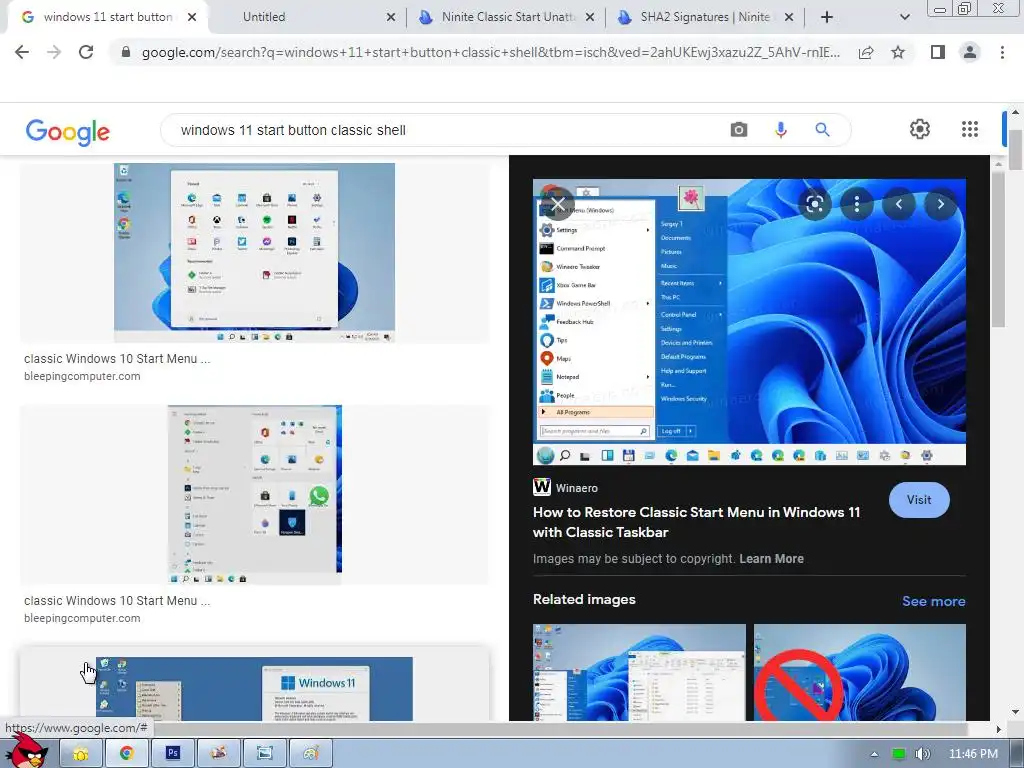Open the large Winaero preview image
The image size is (1024, 768).
[749, 322]
